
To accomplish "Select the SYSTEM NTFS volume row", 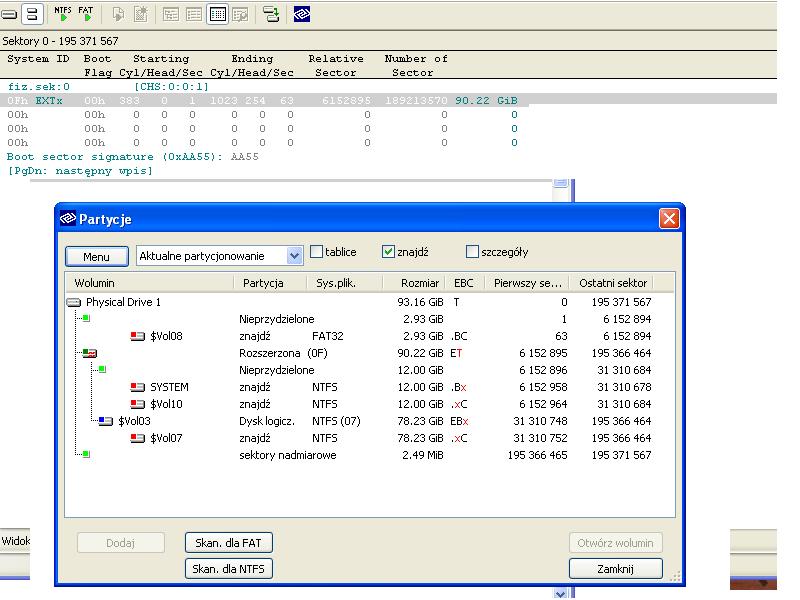I will pyautogui.click(x=359, y=387).
